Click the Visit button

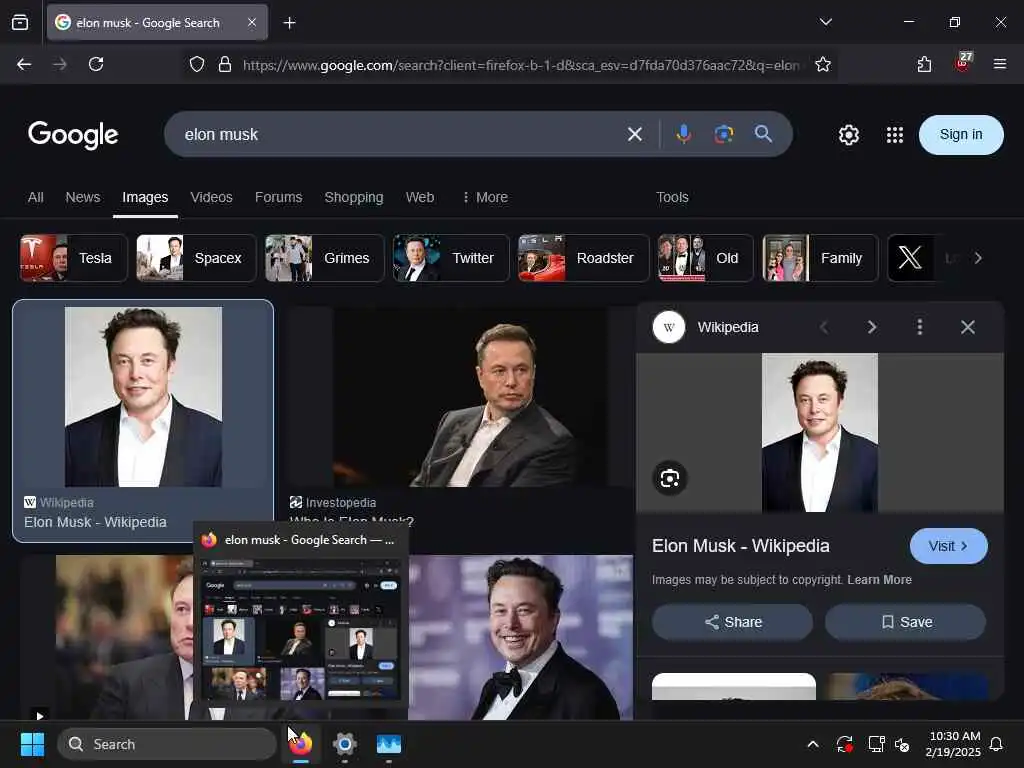(x=948, y=546)
